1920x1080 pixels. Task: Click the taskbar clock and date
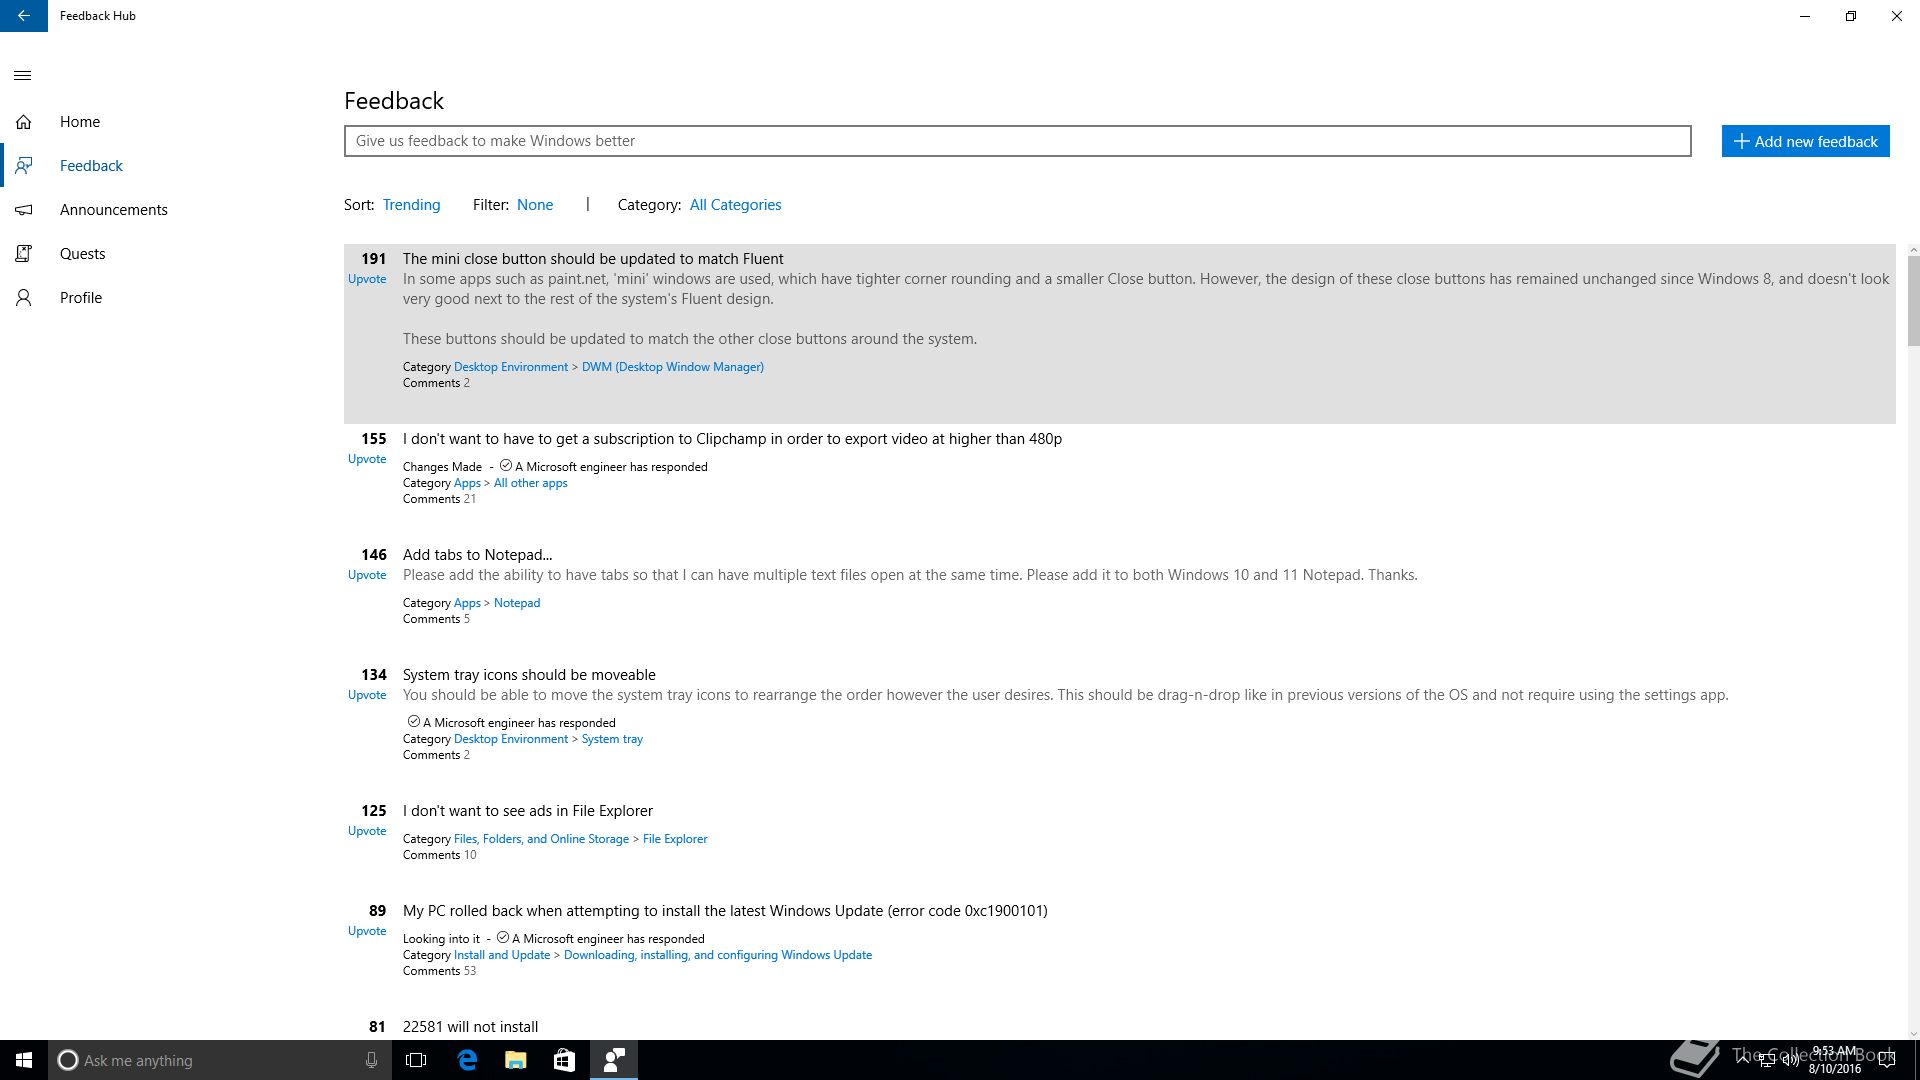pos(1834,1060)
